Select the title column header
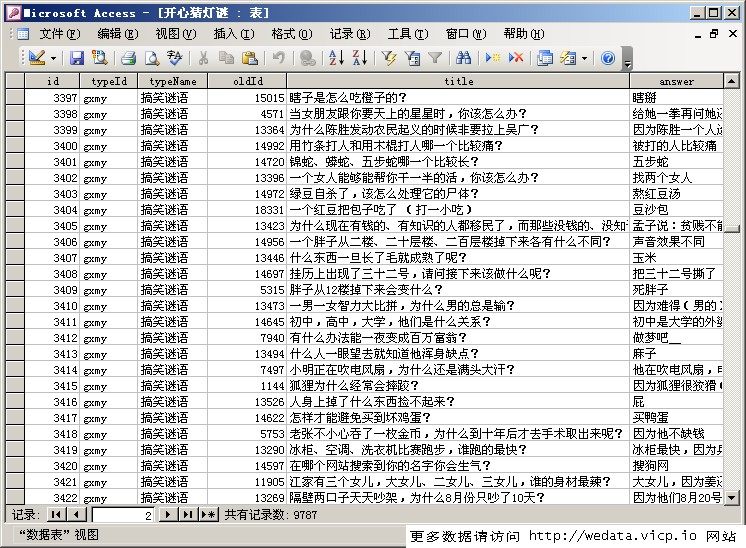 click(x=459, y=81)
